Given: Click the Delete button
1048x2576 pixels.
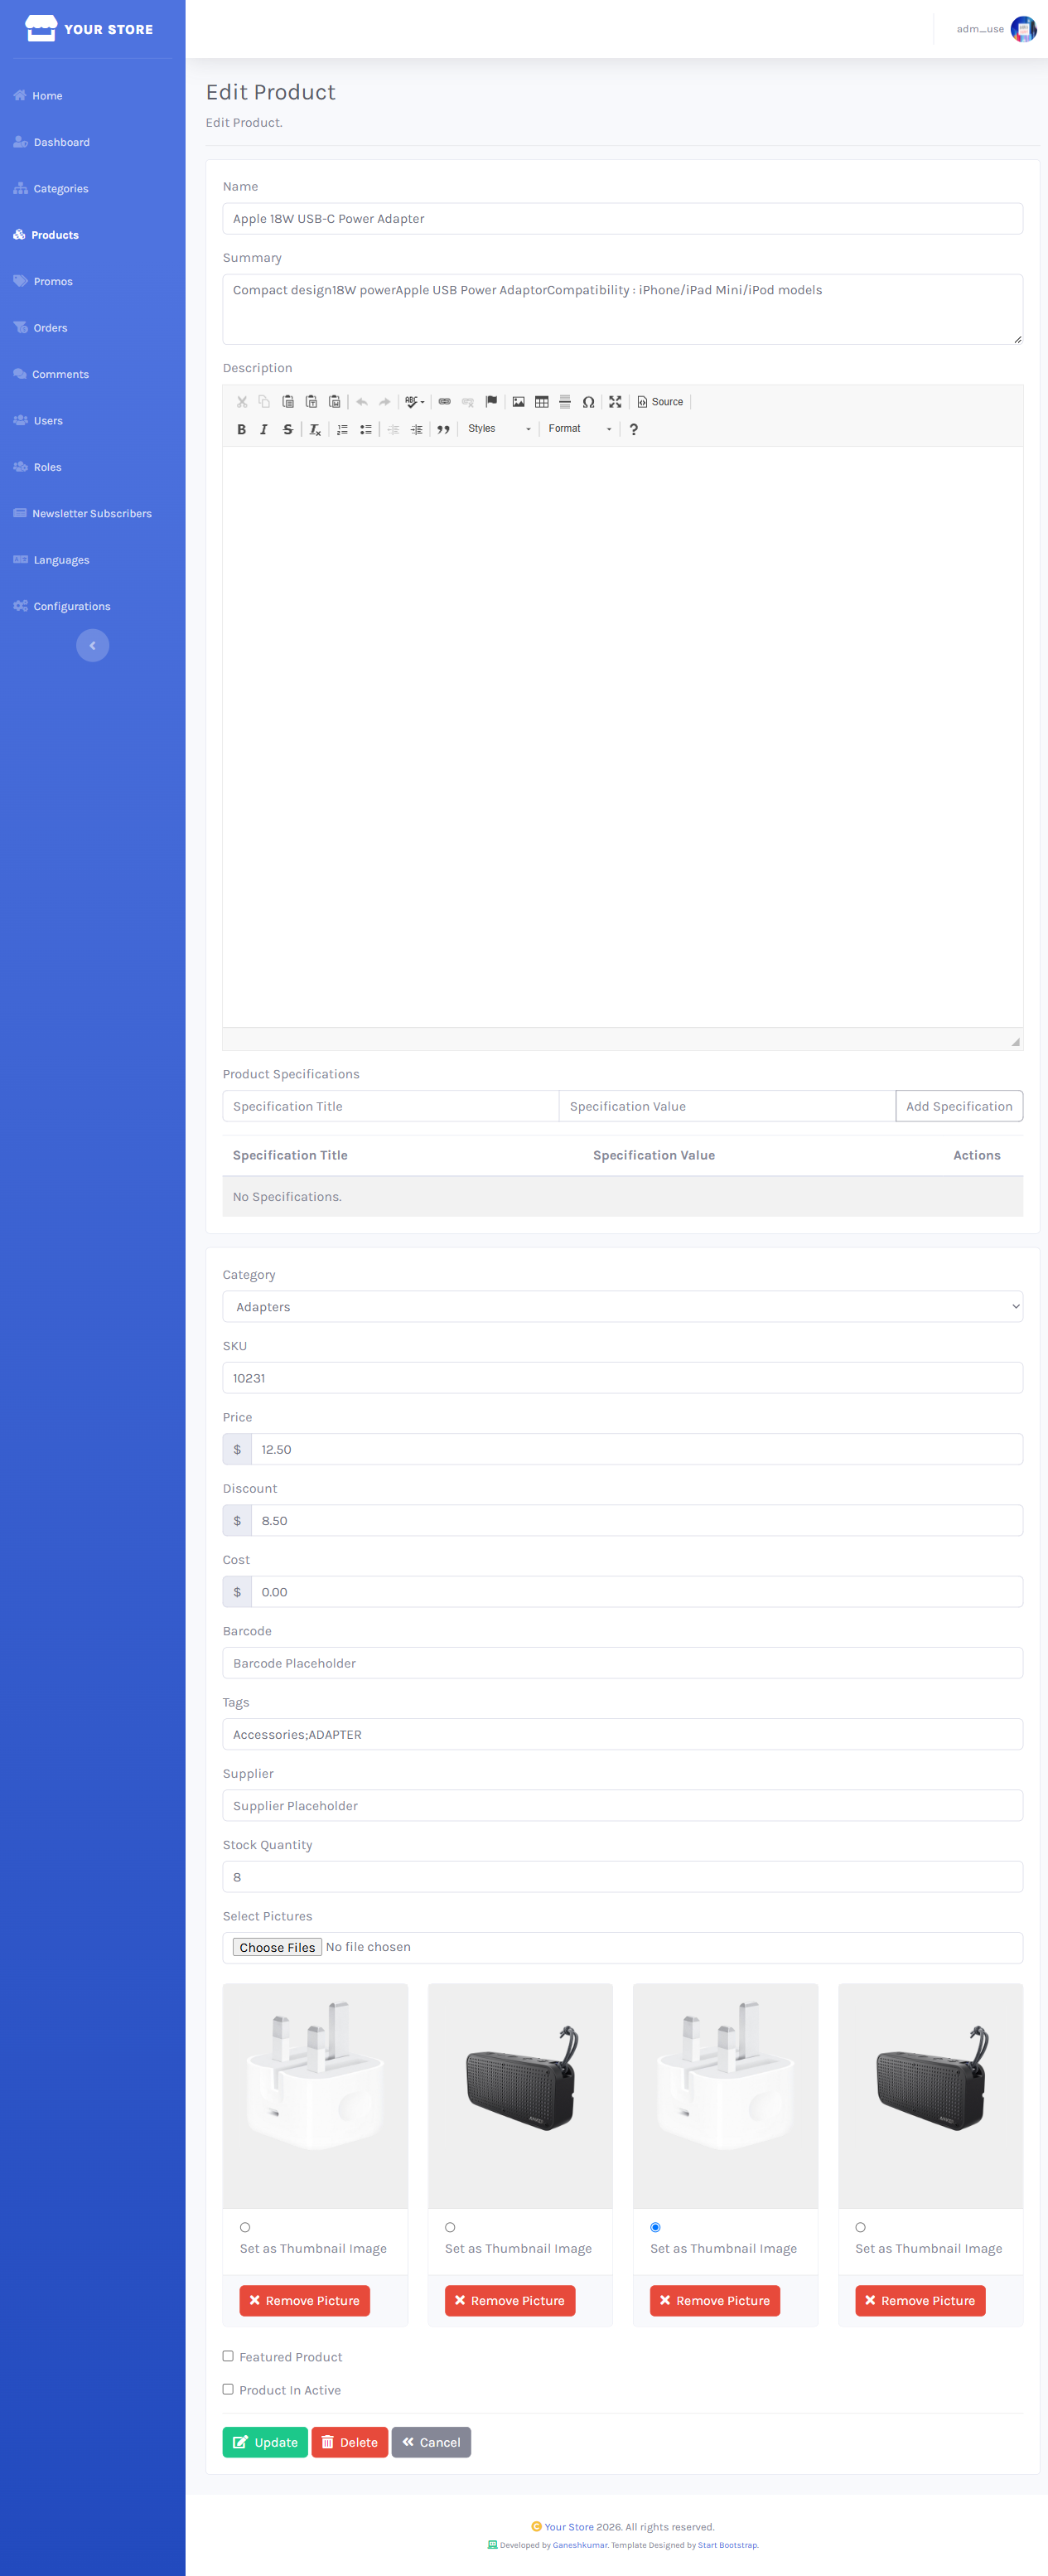Looking at the screenshot, I should pyautogui.click(x=349, y=2442).
